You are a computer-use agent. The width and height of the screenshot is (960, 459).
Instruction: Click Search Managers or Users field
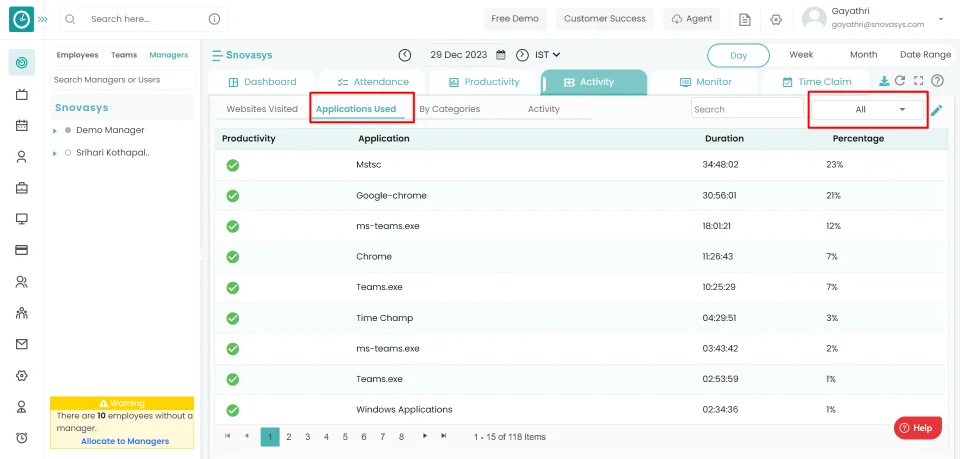tap(123, 80)
